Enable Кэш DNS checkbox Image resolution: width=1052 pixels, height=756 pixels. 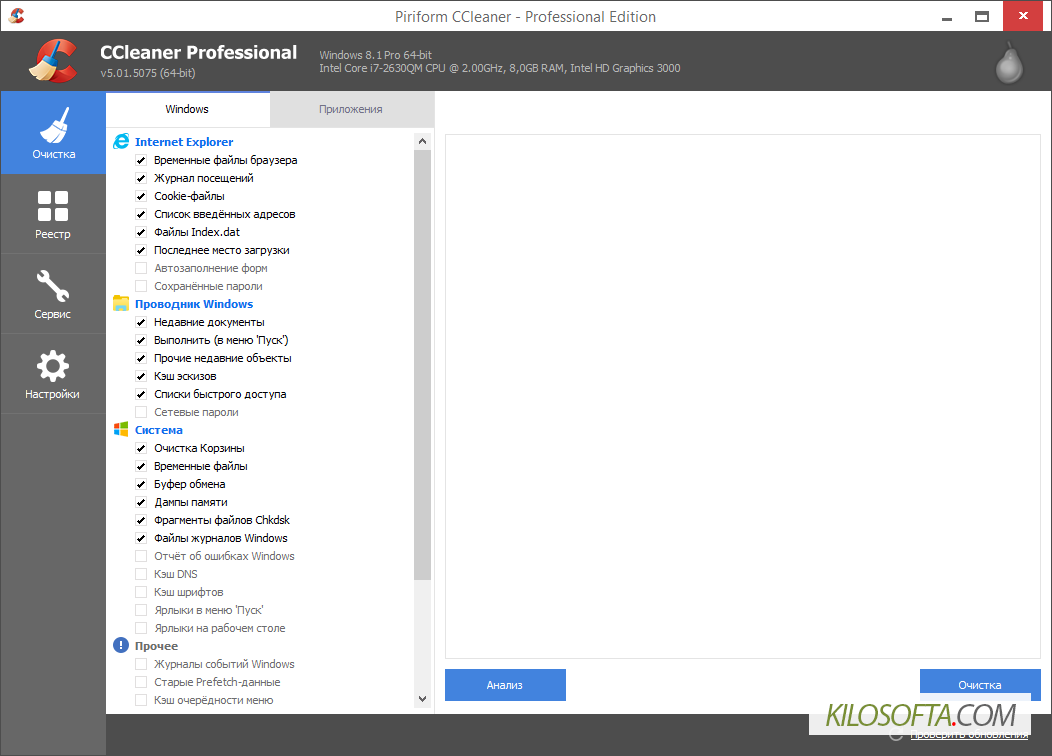[x=141, y=574]
